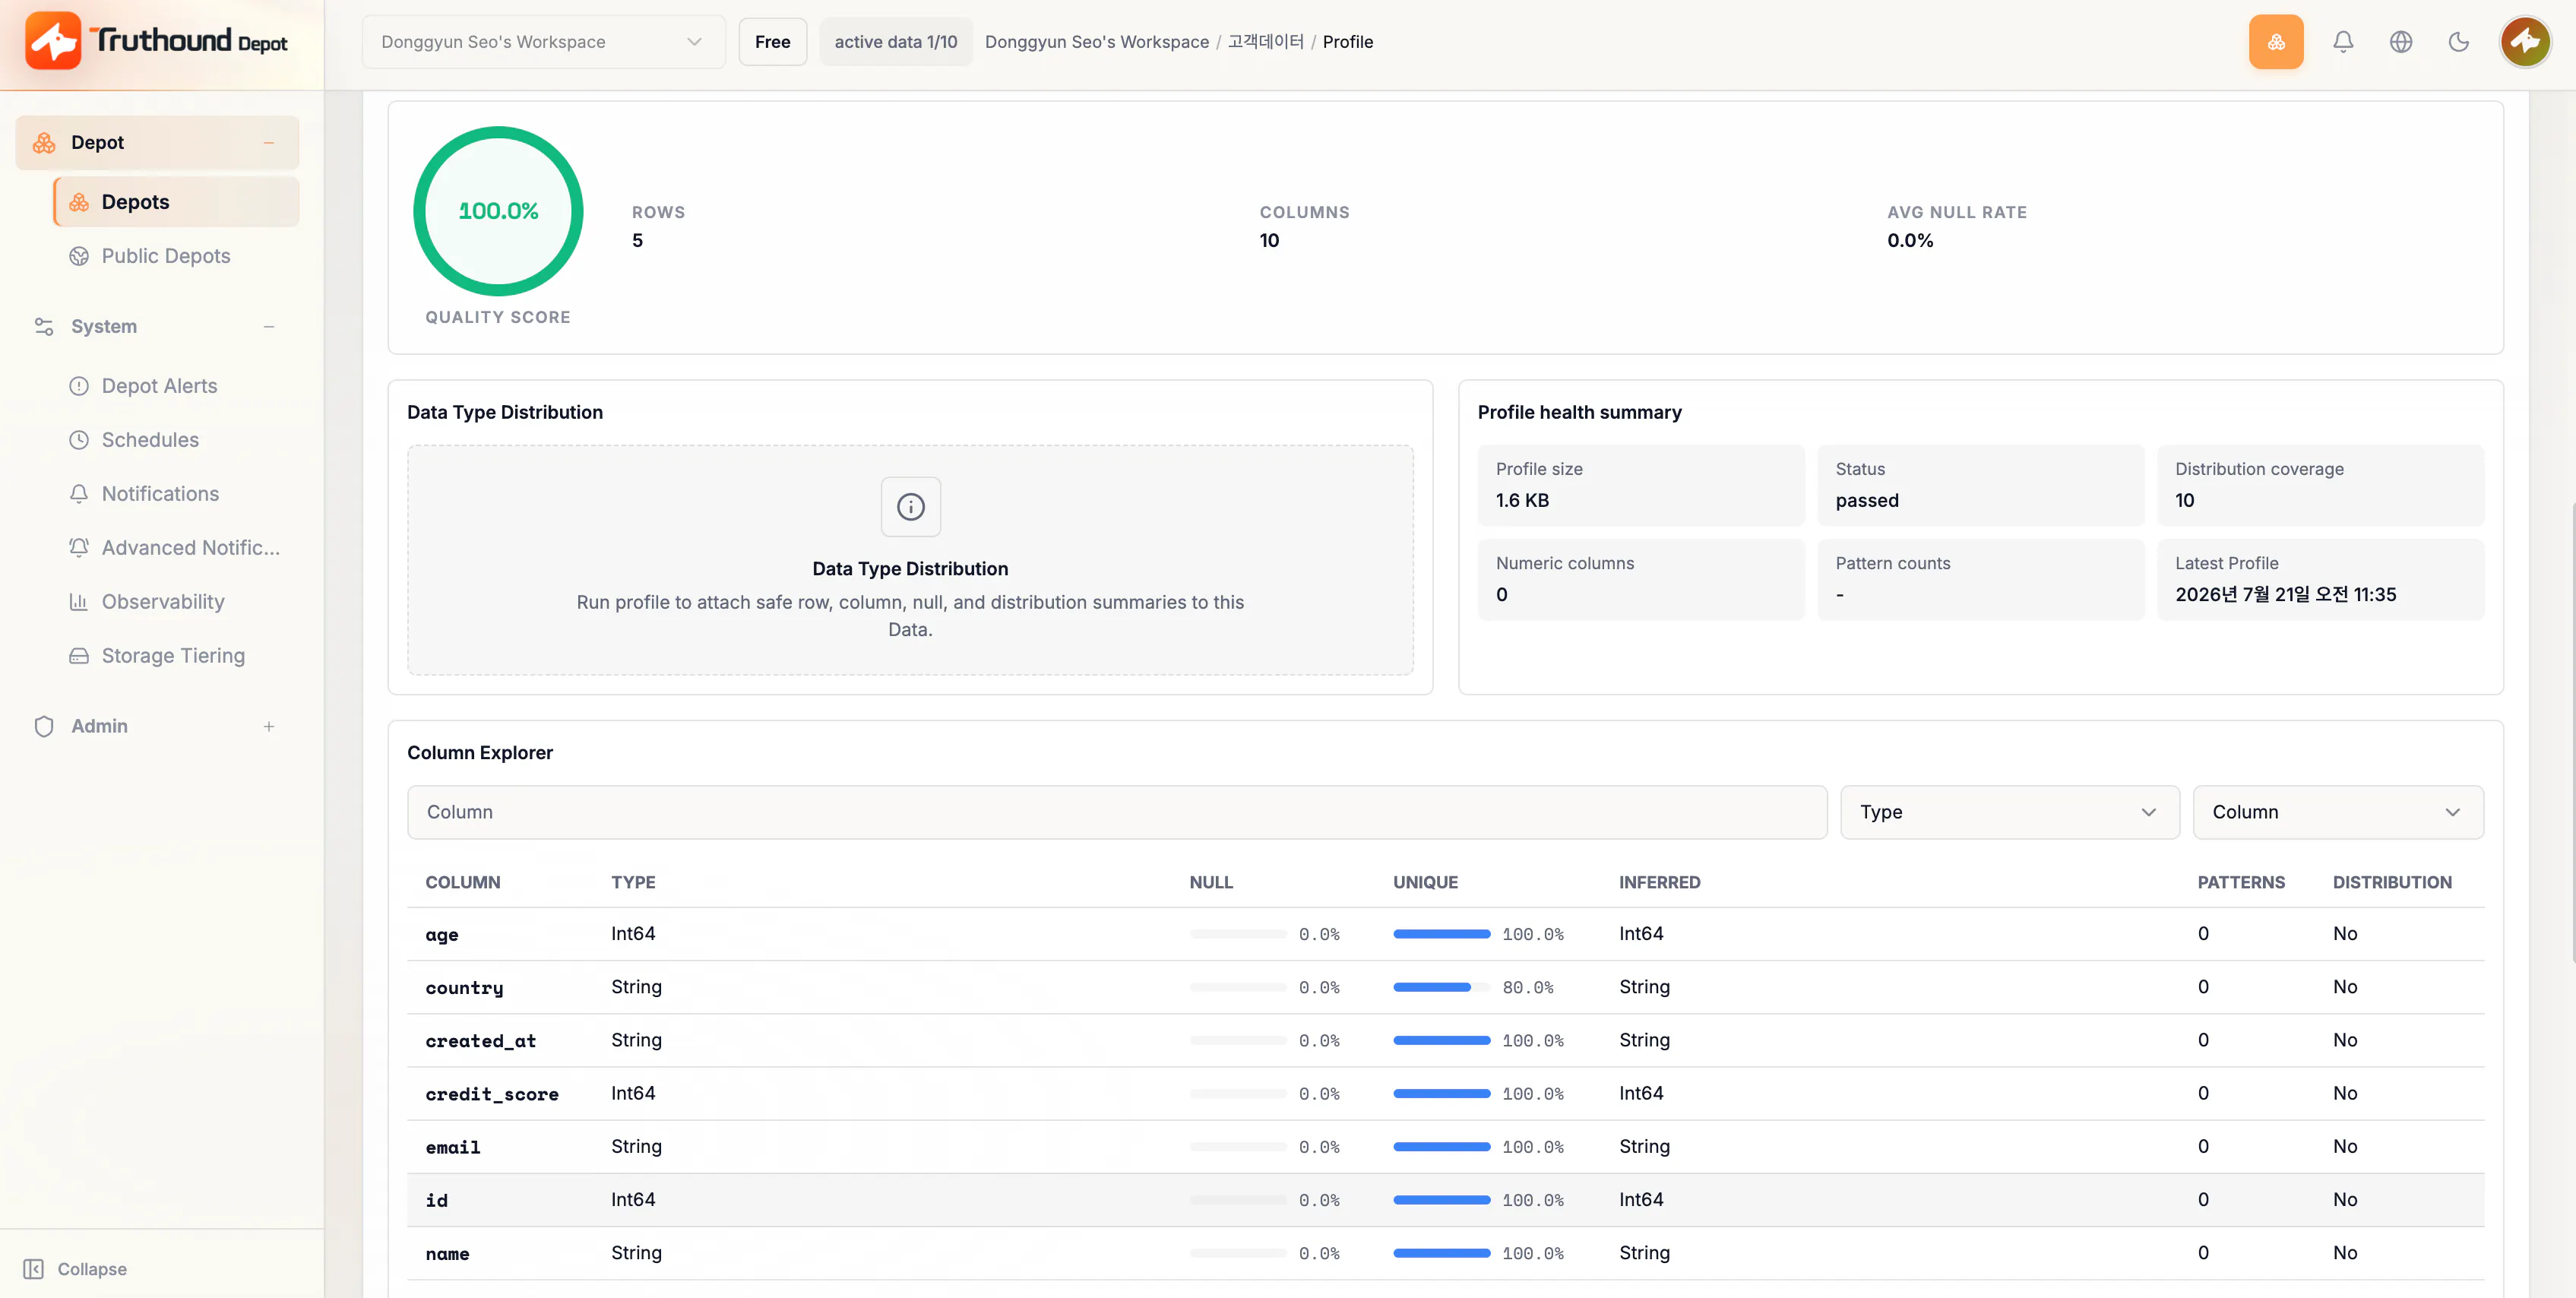Screen dimensions: 2576x1298
Task: Click the 고객데이터 breadcrumb link
Action: coord(1265,42)
